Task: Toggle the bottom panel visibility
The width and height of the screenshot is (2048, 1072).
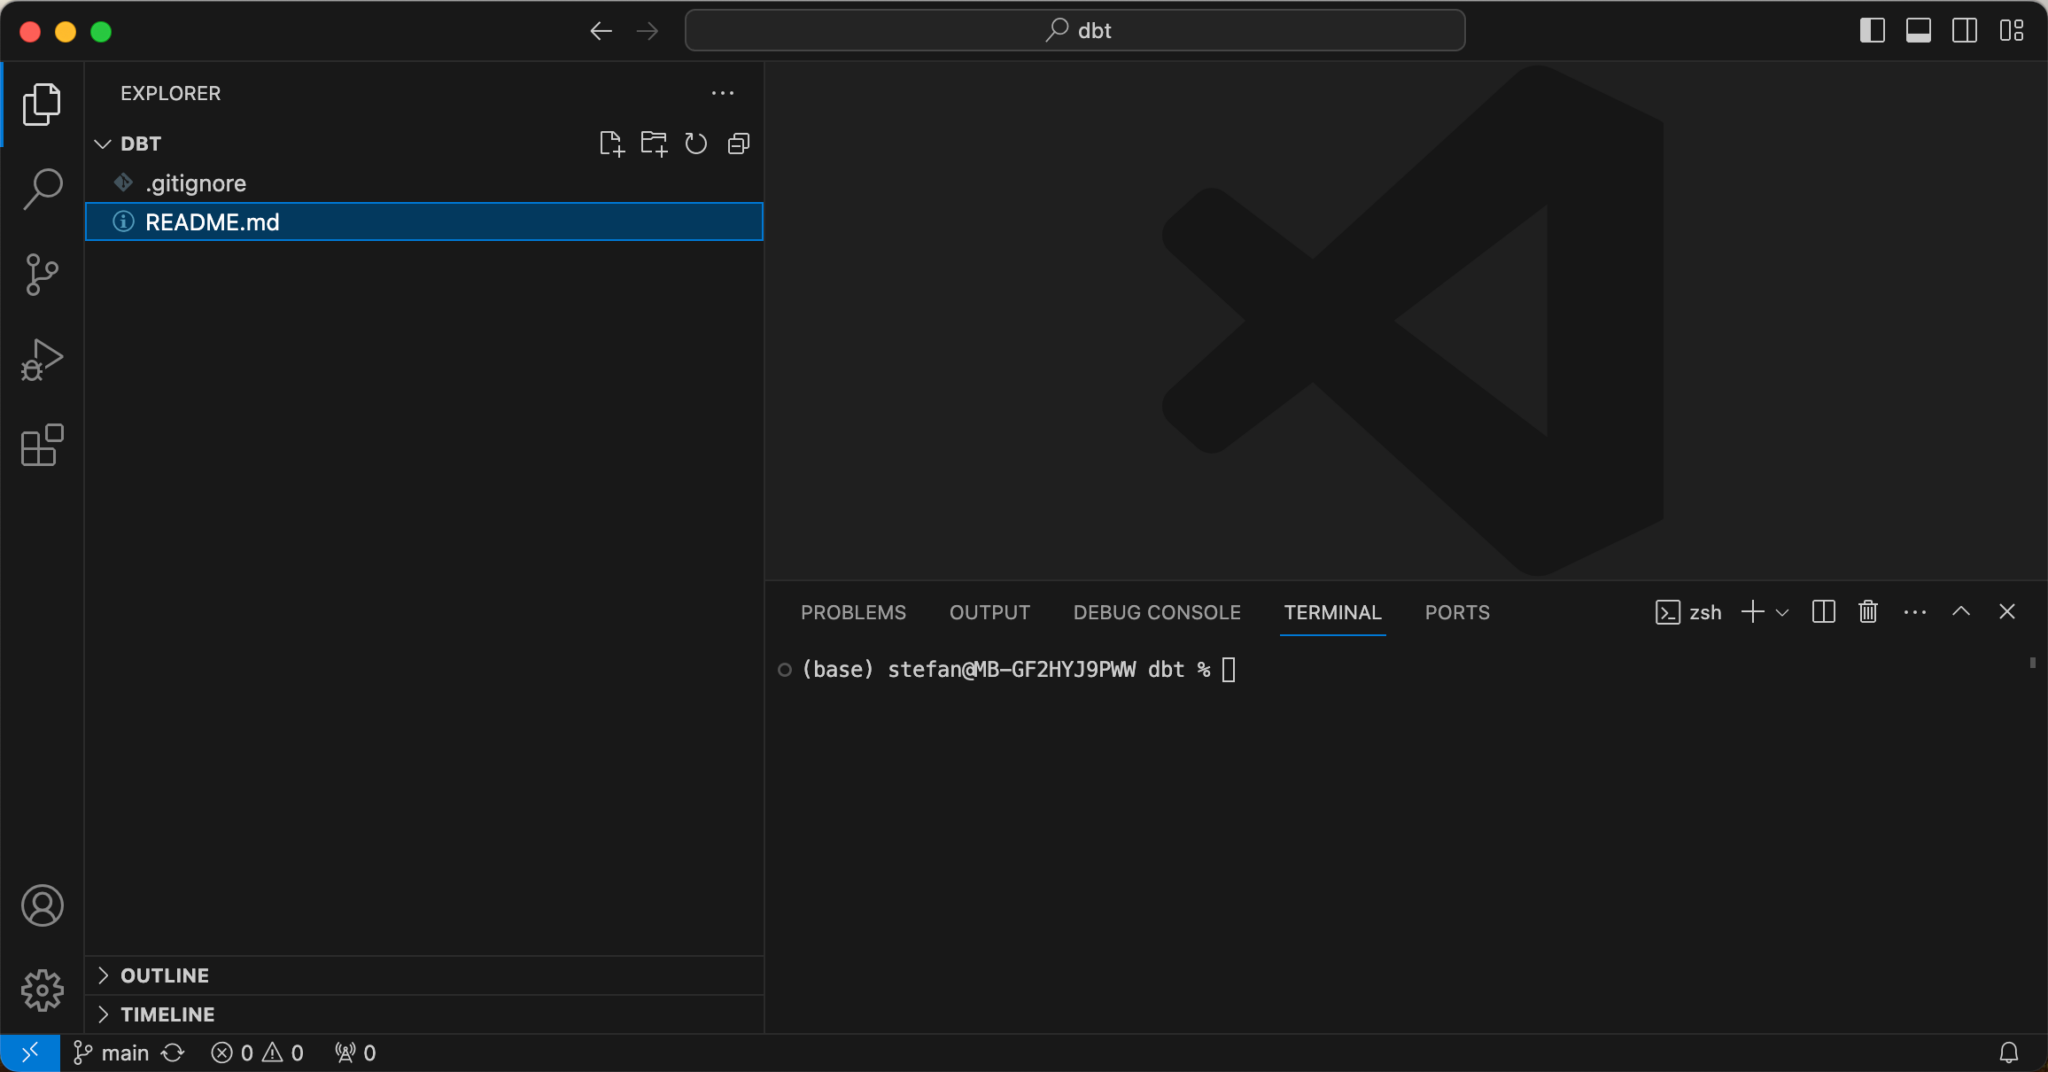Action: [x=1918, y=31]
